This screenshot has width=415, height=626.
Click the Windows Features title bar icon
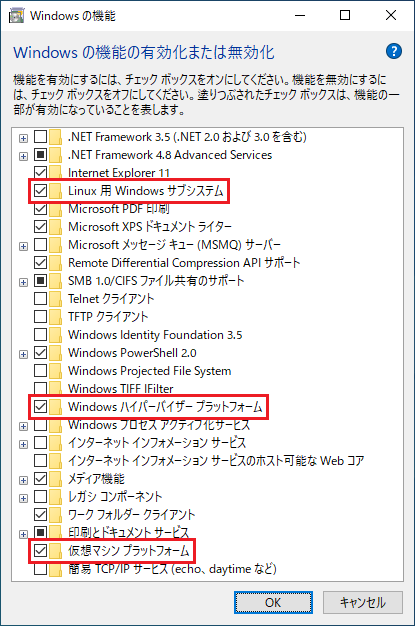[16, 16]
